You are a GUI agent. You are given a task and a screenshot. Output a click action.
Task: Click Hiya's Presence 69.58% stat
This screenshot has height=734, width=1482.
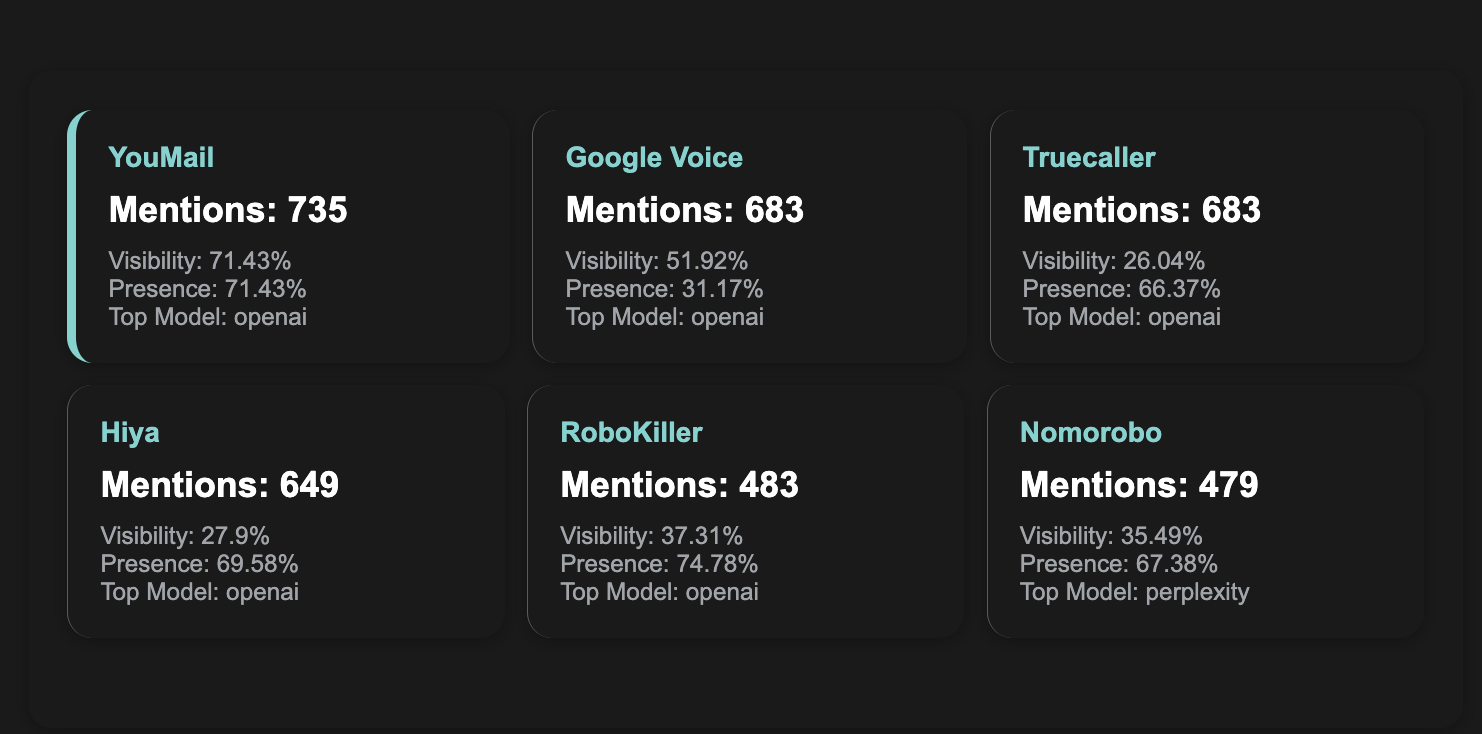pyautogui.click(x=200, y=564)
